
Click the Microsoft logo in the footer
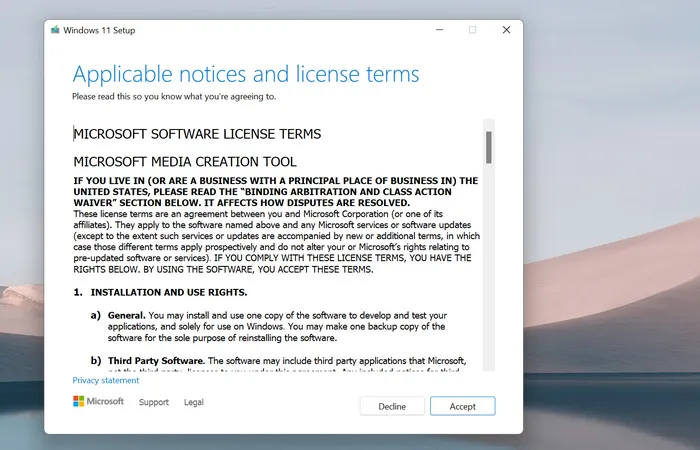click(x=98, y=402)
